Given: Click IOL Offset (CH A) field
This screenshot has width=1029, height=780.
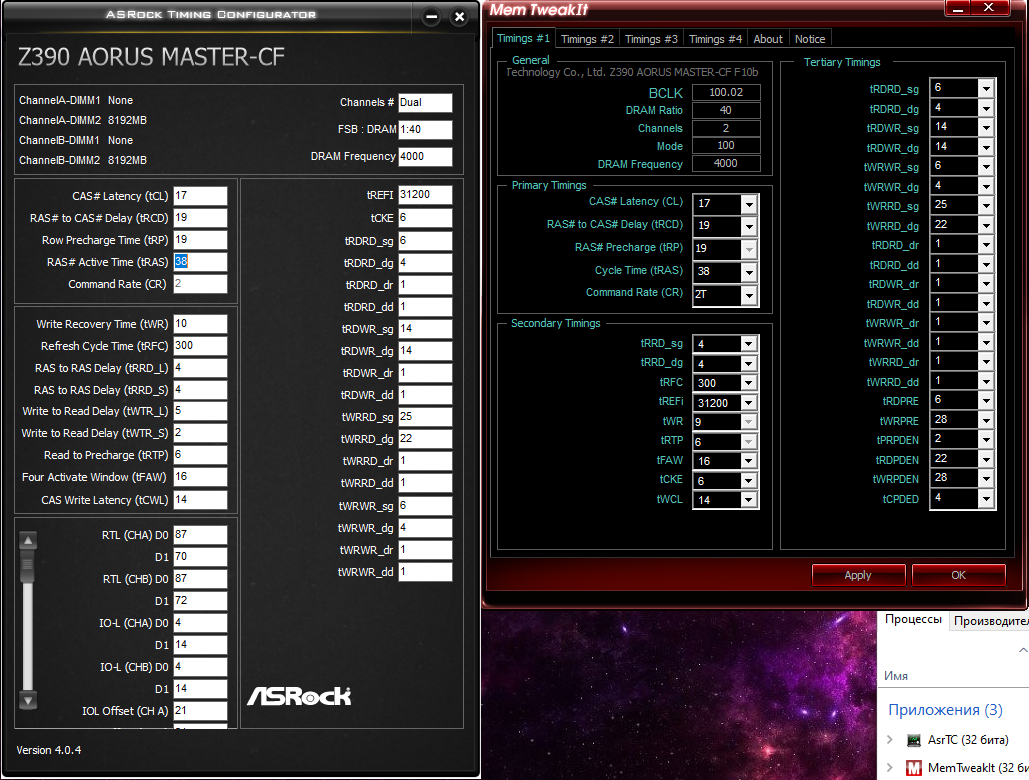Looking at the screenshot, I should [x=200, y=710].
